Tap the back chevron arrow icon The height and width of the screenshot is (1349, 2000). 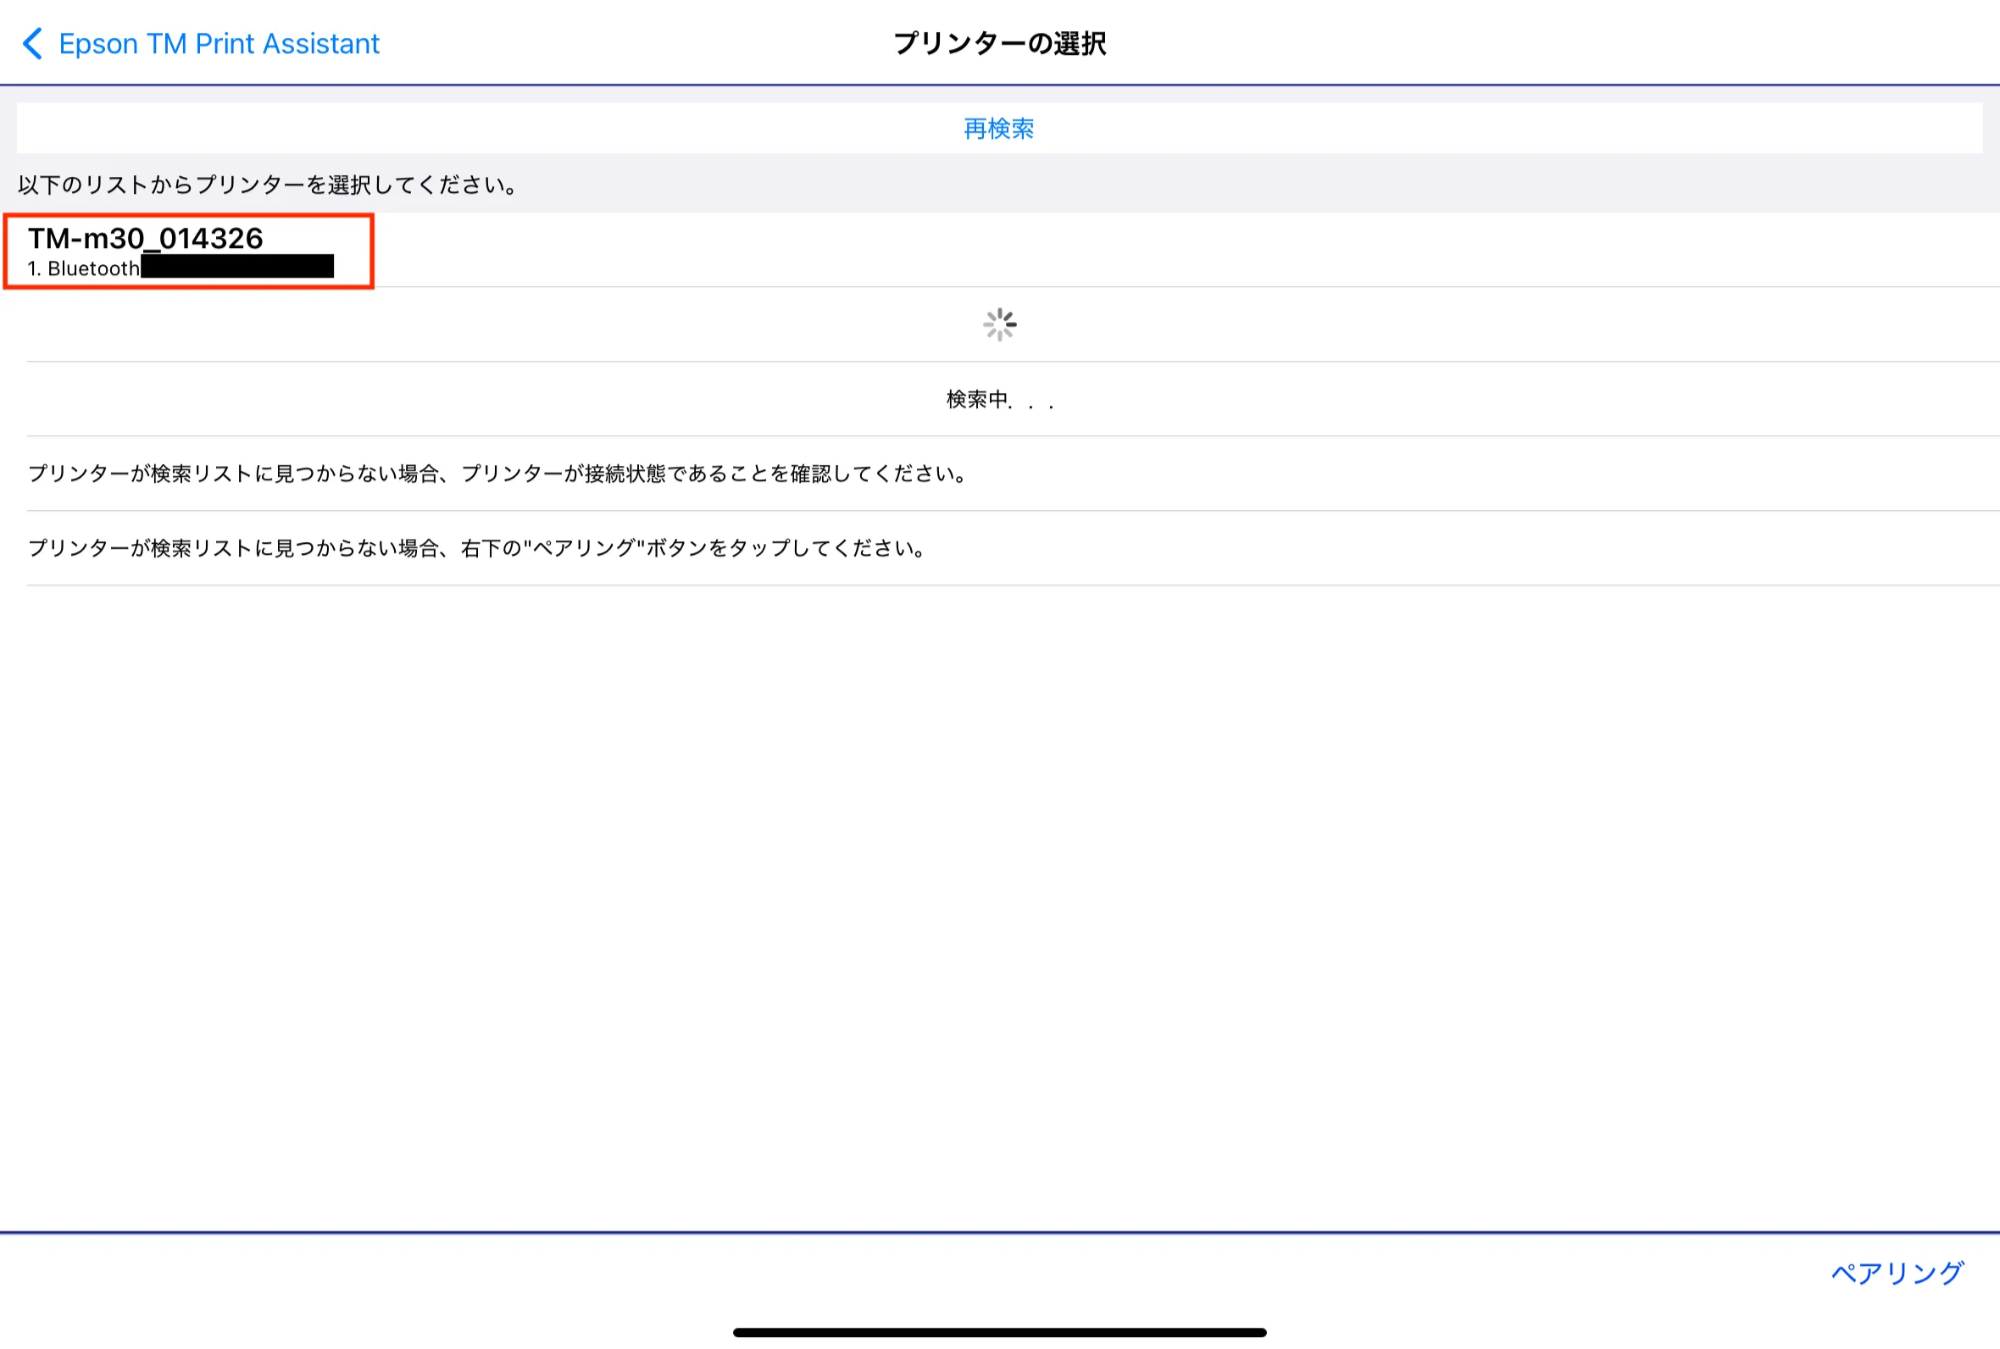[32, 44]
